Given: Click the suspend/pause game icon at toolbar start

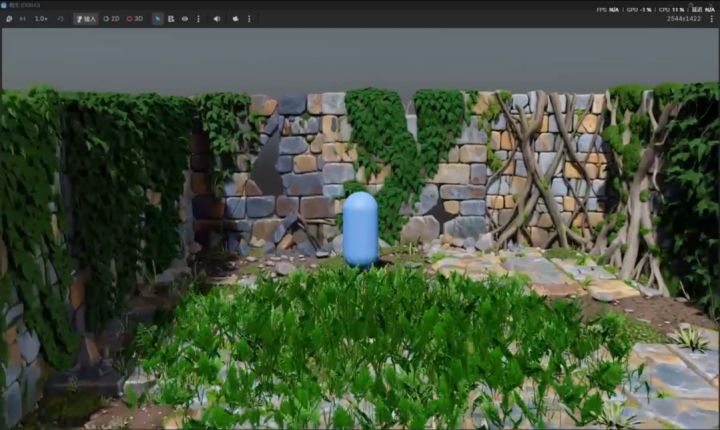Looking at the screenshot, I should click(x=9, y=19).
